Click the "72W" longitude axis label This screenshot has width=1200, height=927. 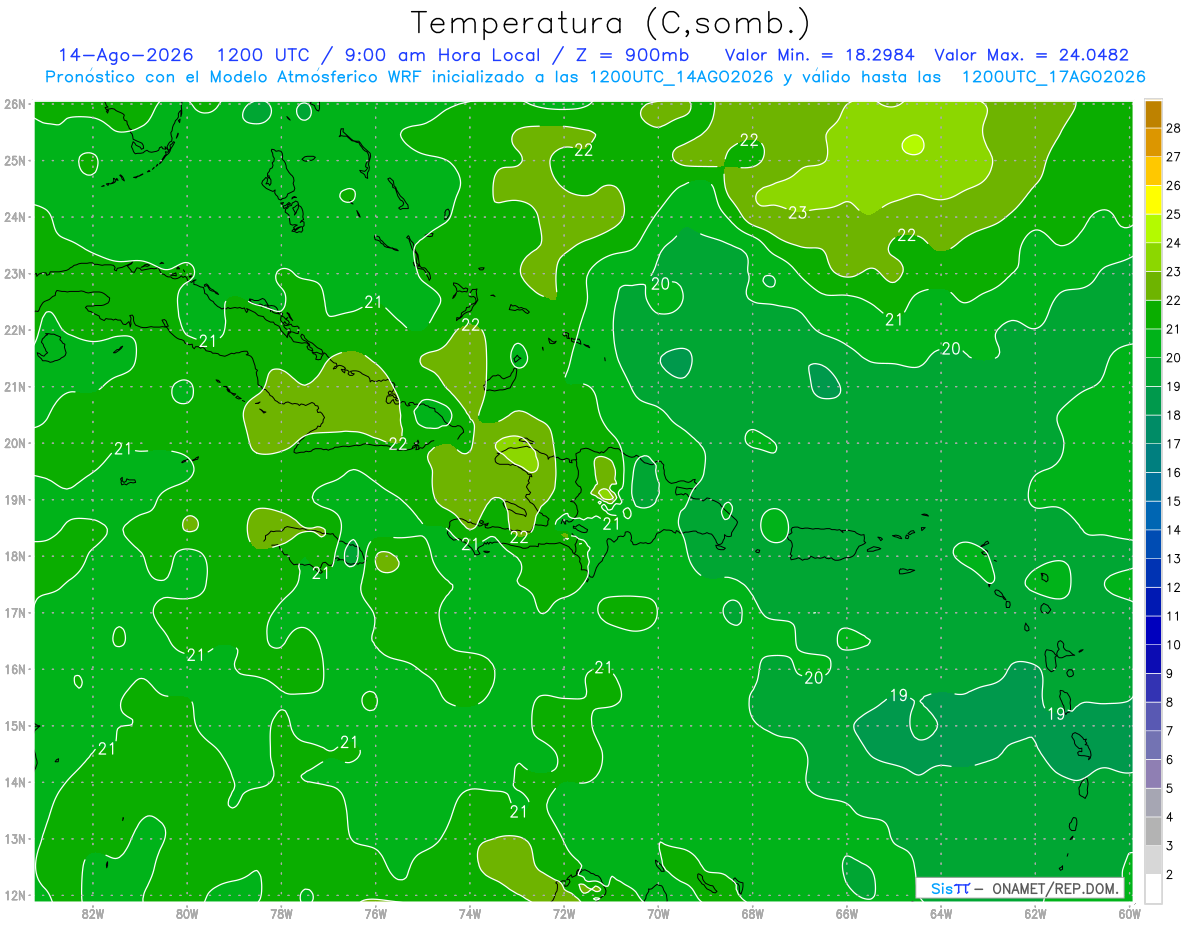pyautogui.click(x=564, y=913)
